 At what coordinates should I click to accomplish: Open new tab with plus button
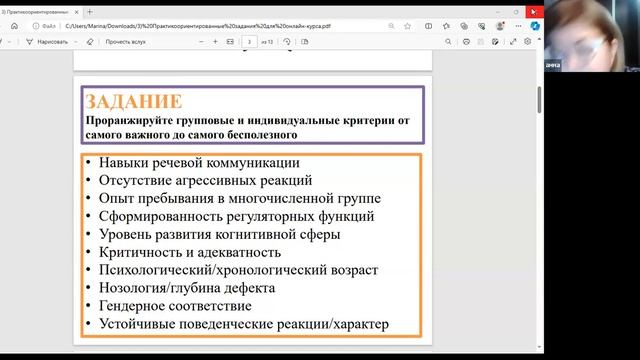[x=90, y=12]
